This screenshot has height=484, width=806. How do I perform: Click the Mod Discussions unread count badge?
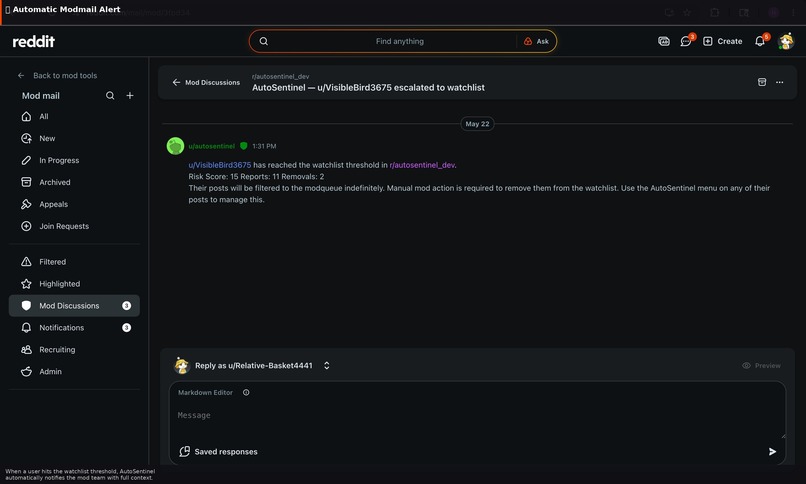(x=126, y=306)
